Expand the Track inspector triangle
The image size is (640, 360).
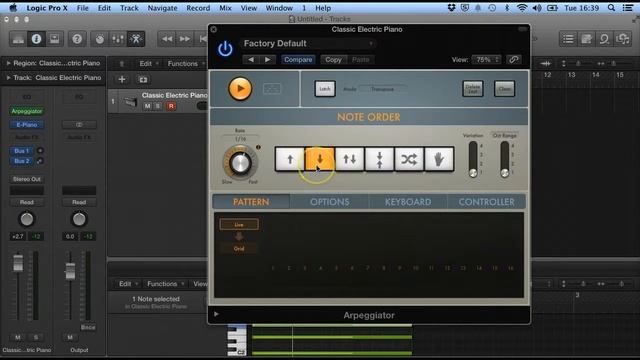pos(8,78)
